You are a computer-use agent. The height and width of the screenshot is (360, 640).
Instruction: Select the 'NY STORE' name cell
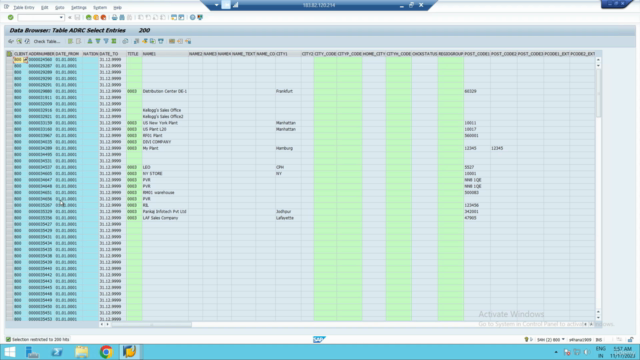(x=165, y=173)
